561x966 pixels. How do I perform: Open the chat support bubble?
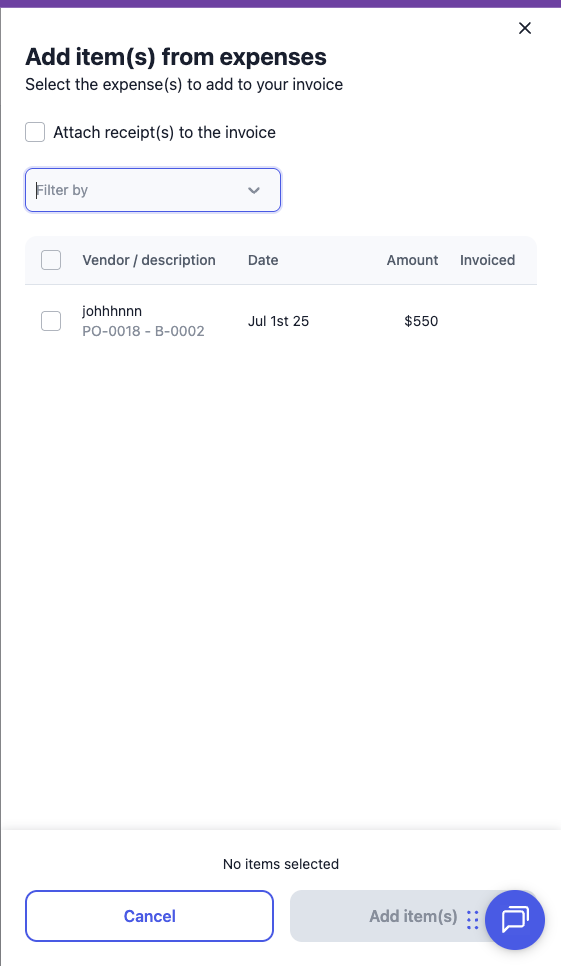tap(515, 919)
